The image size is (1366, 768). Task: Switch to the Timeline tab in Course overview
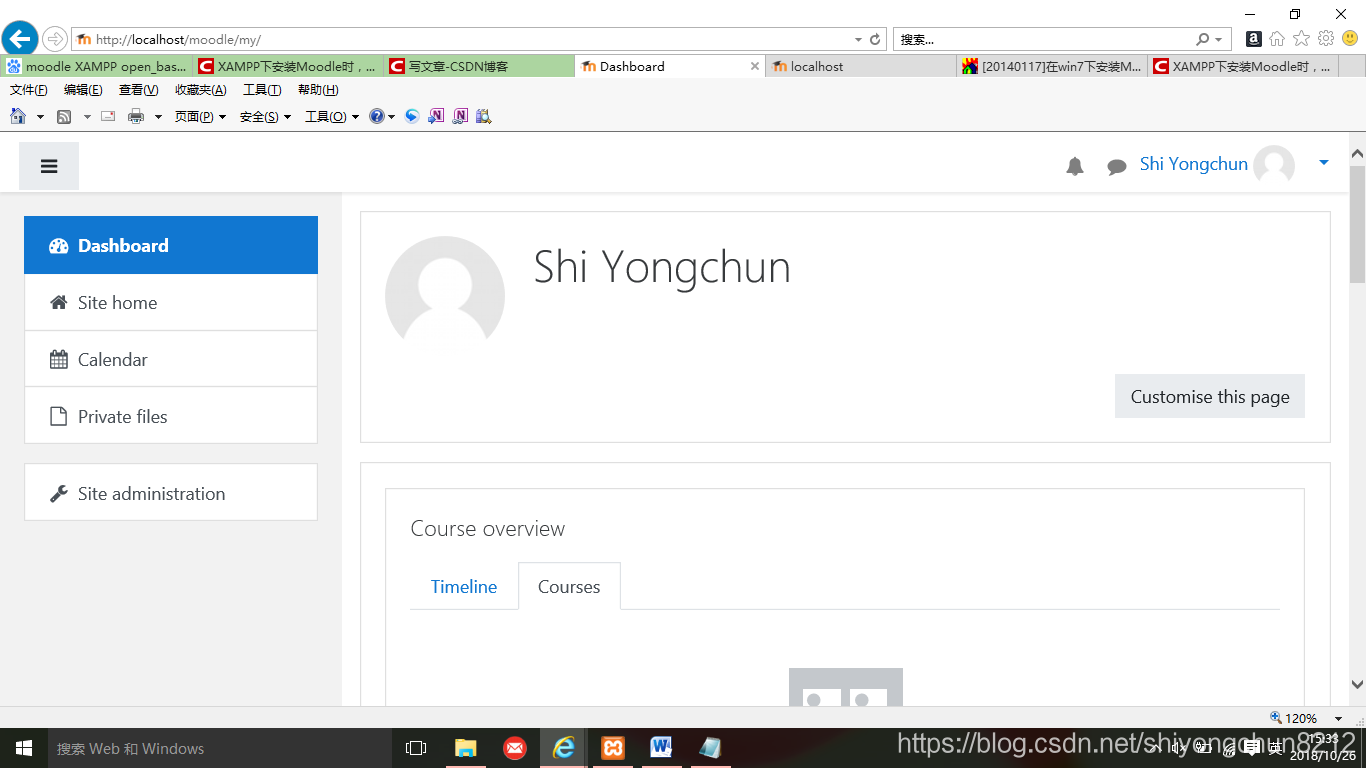click(464, 586)
